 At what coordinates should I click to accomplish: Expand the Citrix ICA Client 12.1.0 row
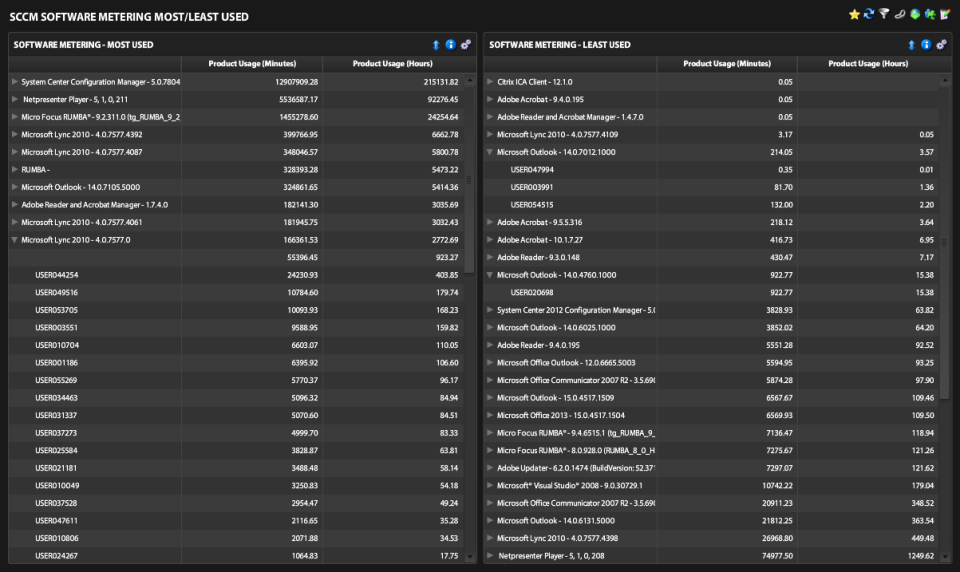(x=490, y=81)
